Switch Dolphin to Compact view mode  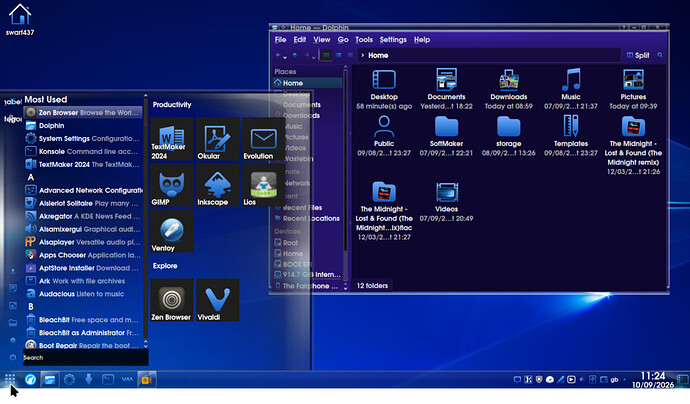click(338, 55)
